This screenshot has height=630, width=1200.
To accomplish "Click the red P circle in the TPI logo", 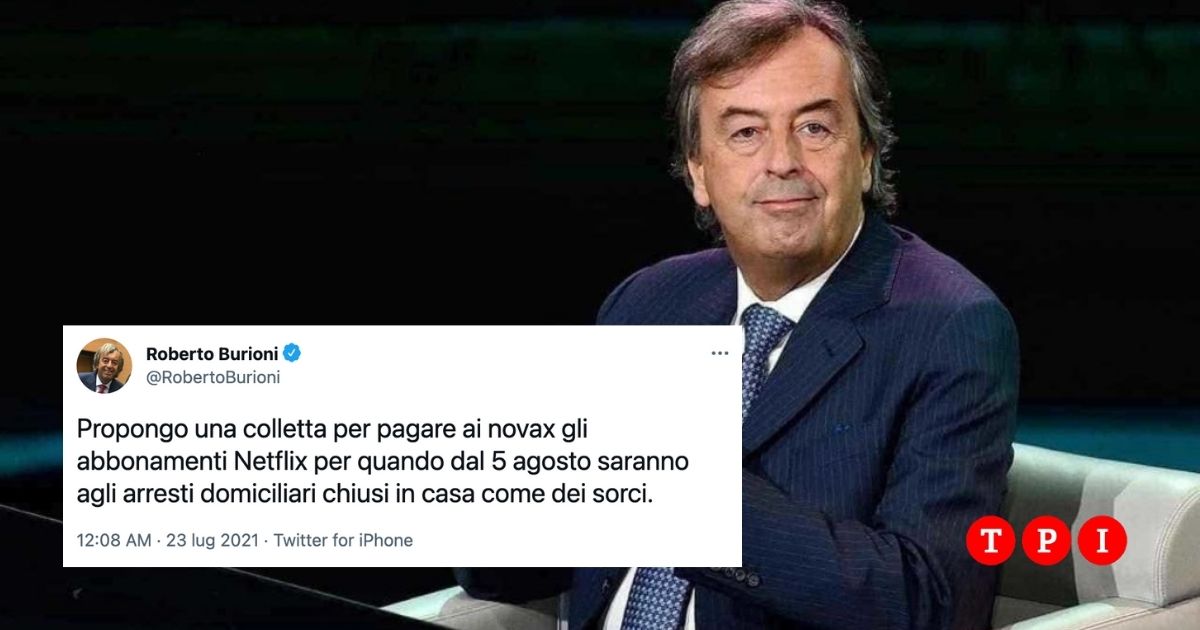I will 1046,540.
